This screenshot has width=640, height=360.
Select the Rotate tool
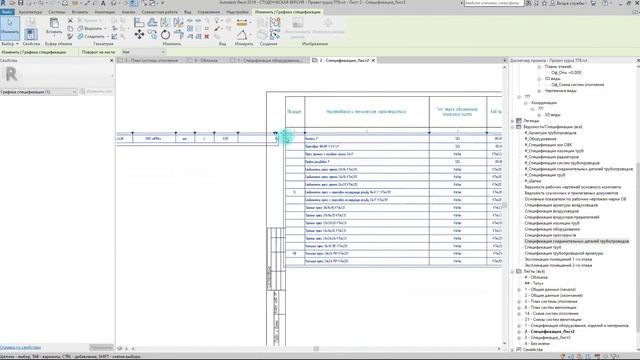coord(165,35)
